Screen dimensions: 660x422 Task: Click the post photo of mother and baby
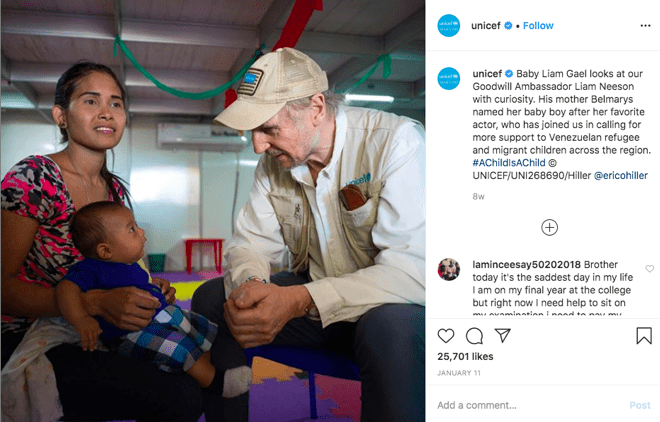click(213, 211)
